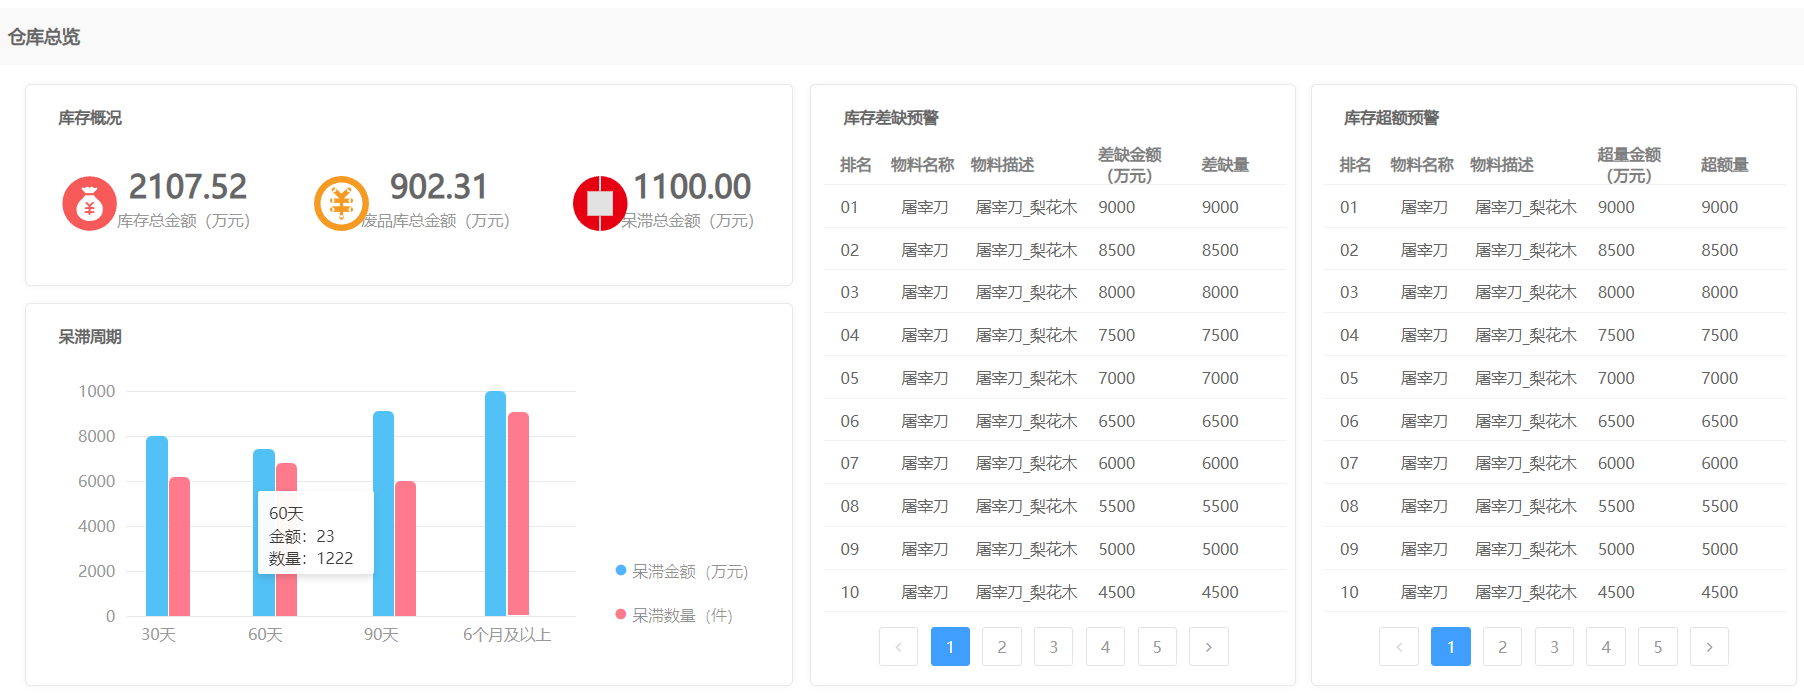Click 差缺金额 (万元) column header
The image size is (1804, 693).
1129,165
